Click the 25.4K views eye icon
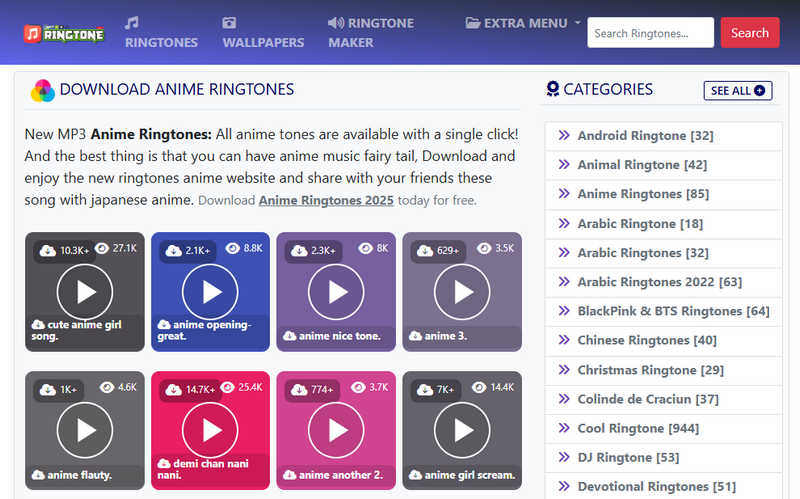The width and height of the screenshot is (800, 499). coord(227,387)
